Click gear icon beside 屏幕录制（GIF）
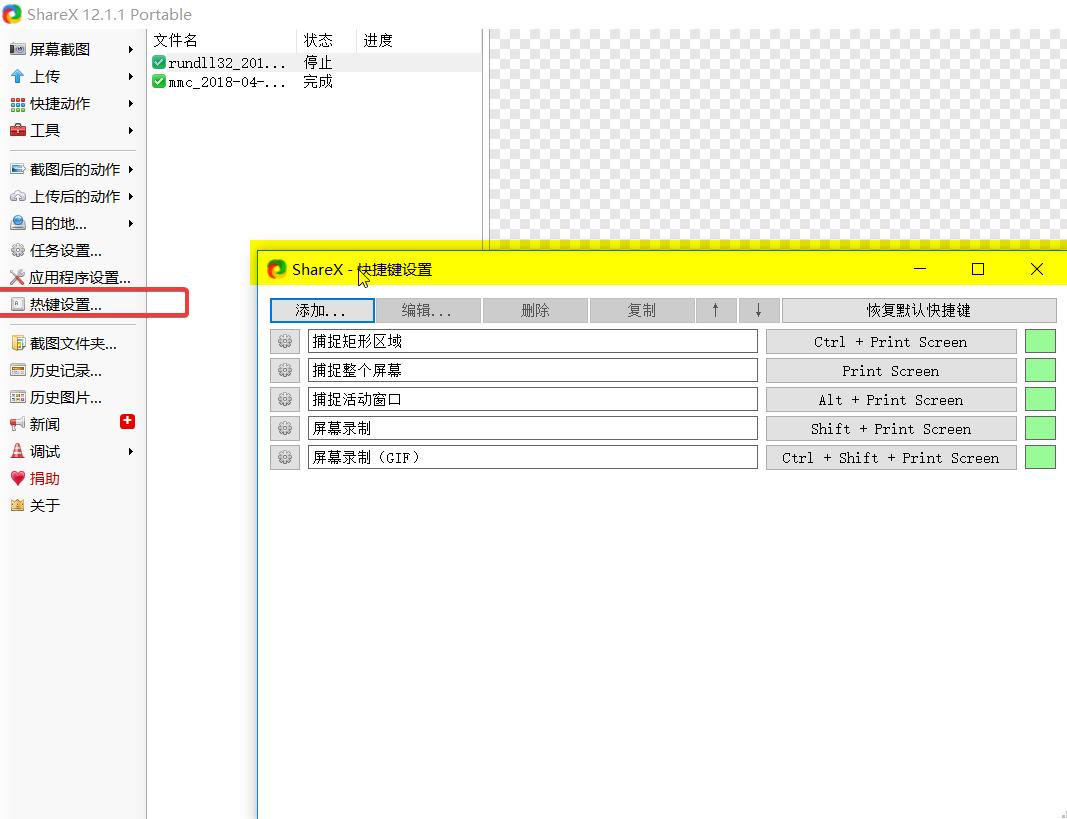Viewport: 1067px width, 819px height. point(285,458)
